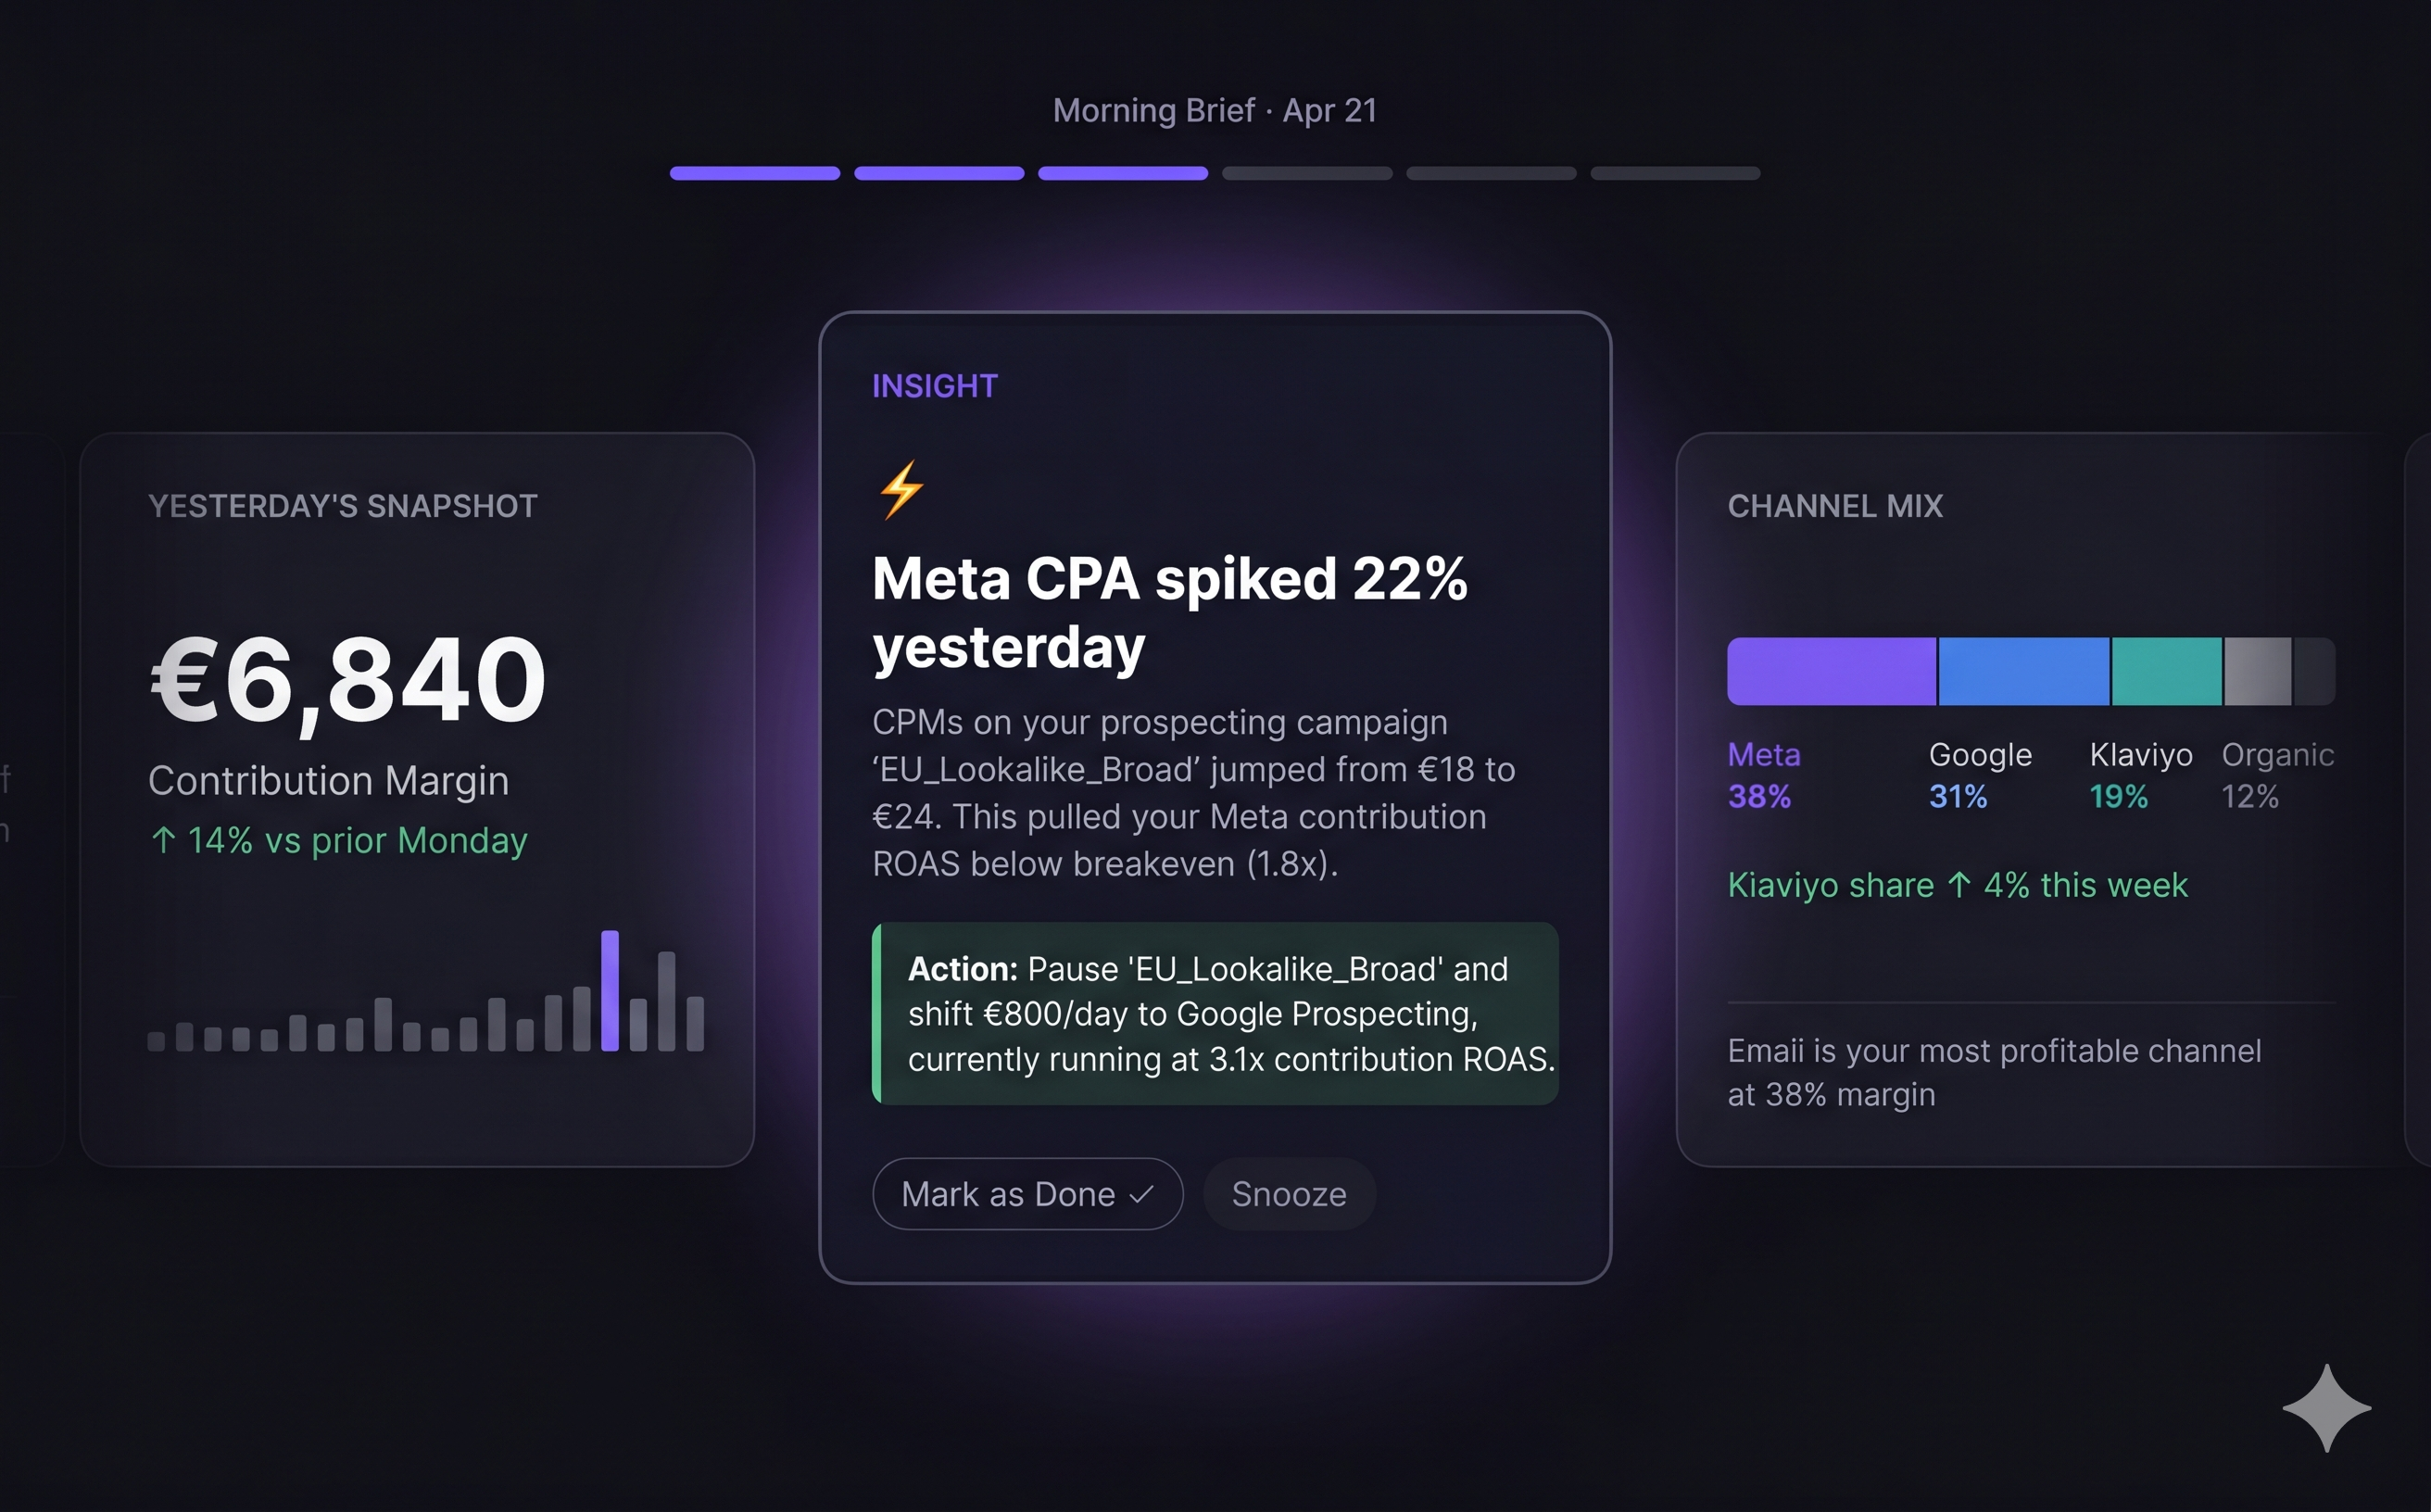Open the Yesterday's Snapshot card
Screen dimensions: 2431x1512
pos(417,799)
